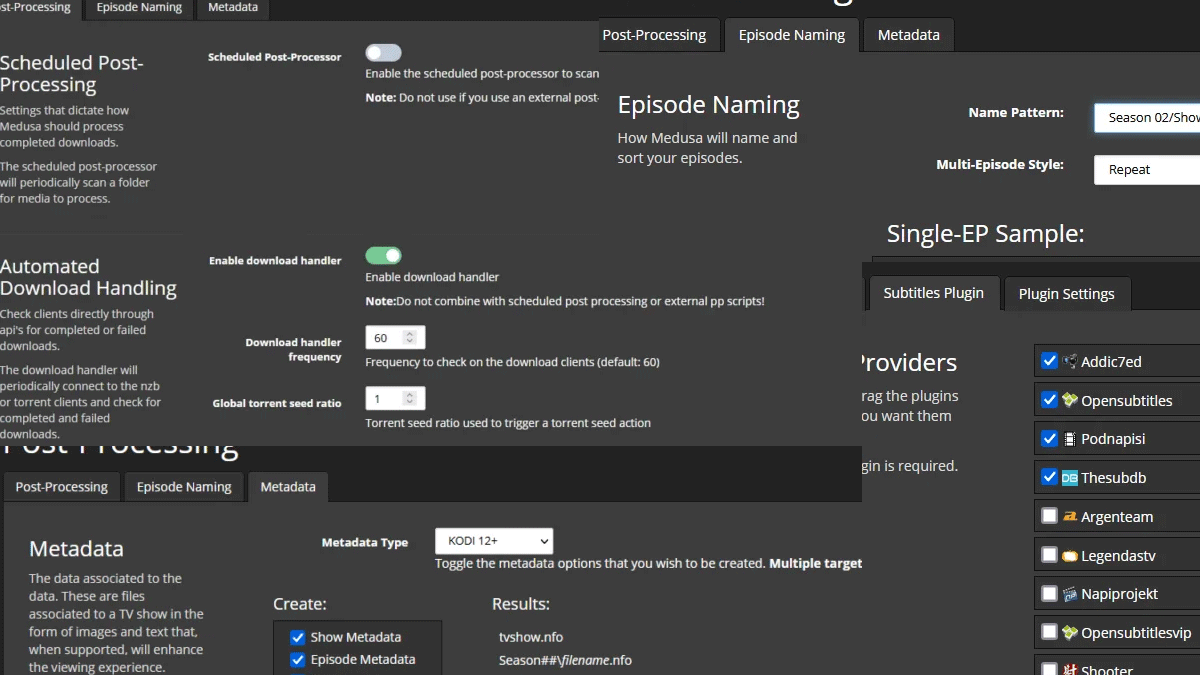
Task: Click the Addic7ed provider icon
Action: (x=1070, y=362)
